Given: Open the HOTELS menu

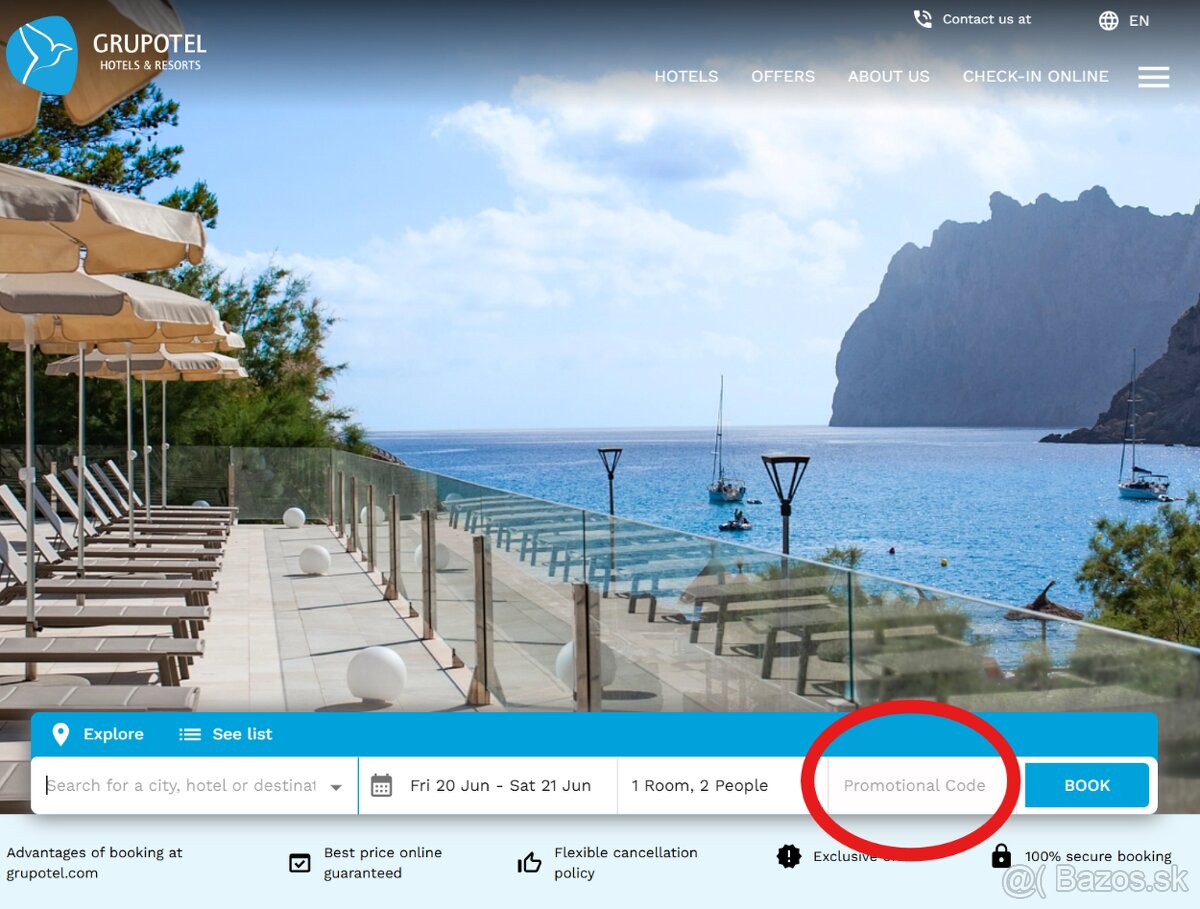Looking at the screenshot, I should 686,77.
